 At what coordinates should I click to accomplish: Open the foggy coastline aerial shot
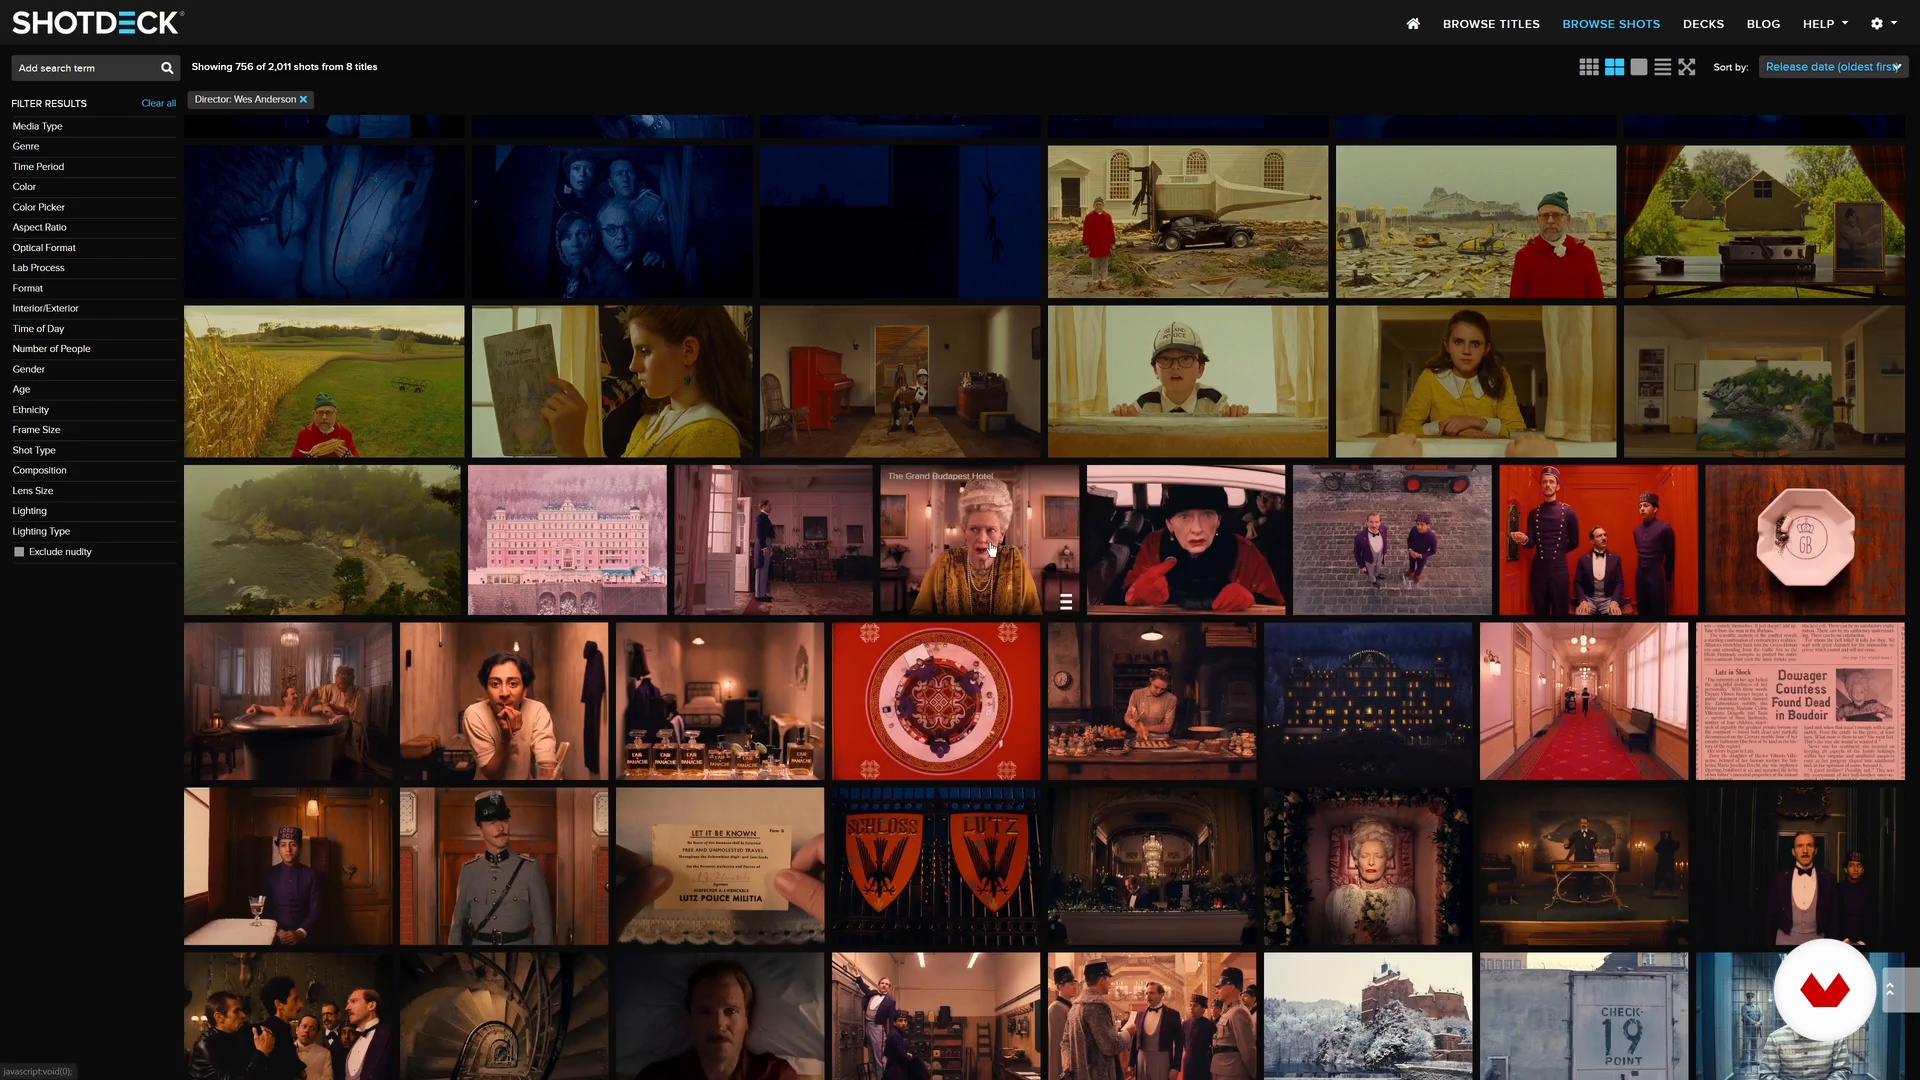pyautogui.click(x=322, y=540)
